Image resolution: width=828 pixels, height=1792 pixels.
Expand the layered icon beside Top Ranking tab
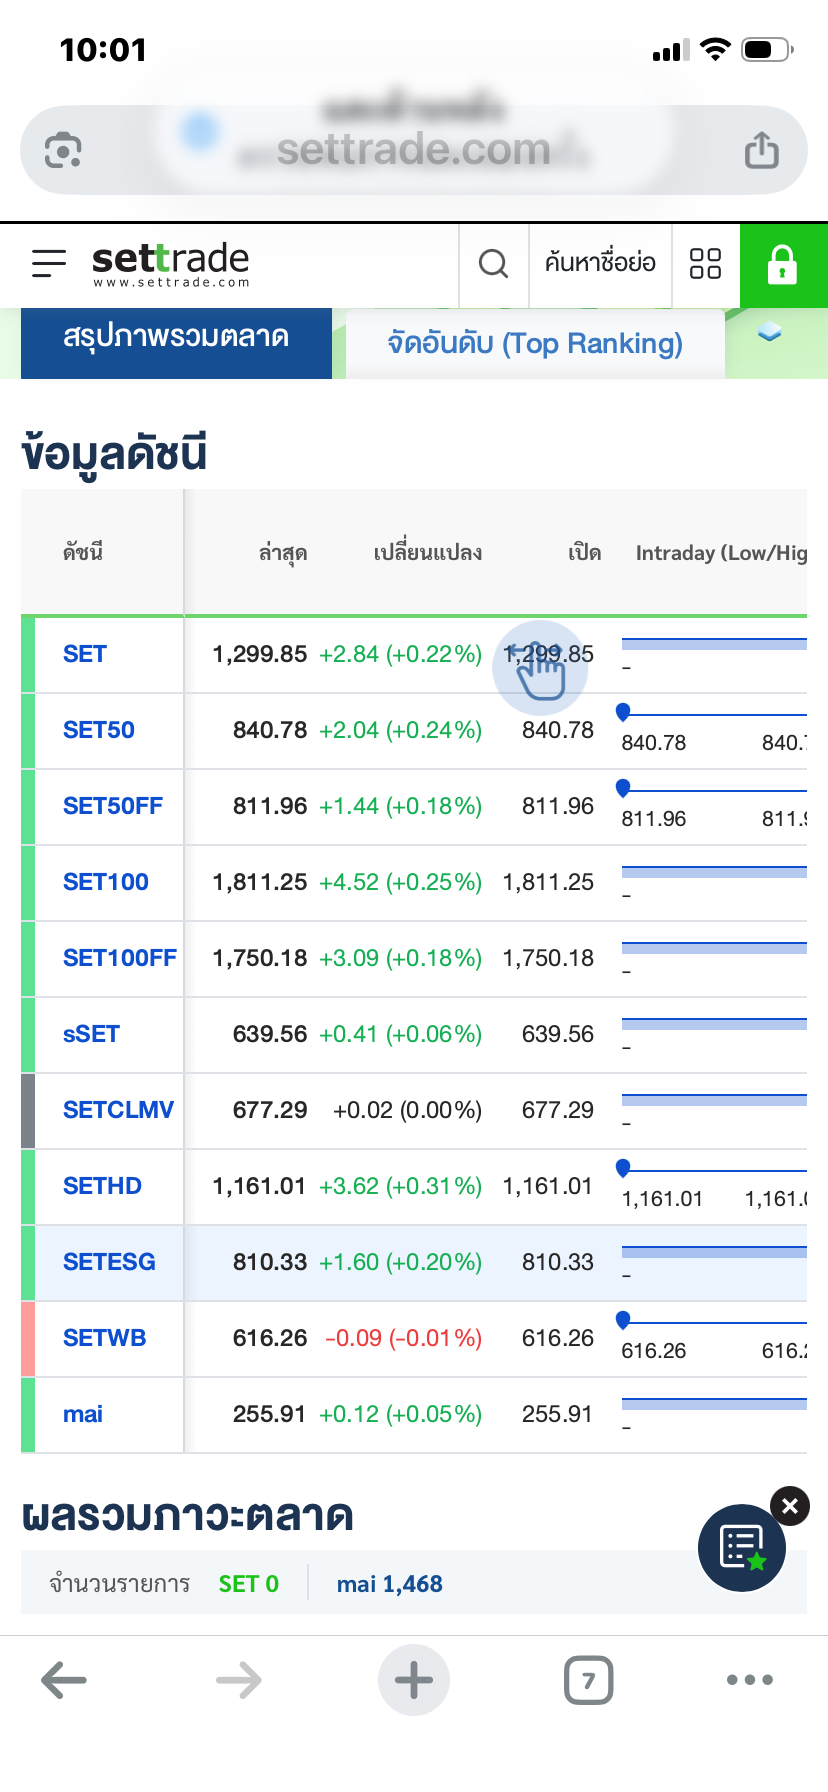(x=769, y=333)
